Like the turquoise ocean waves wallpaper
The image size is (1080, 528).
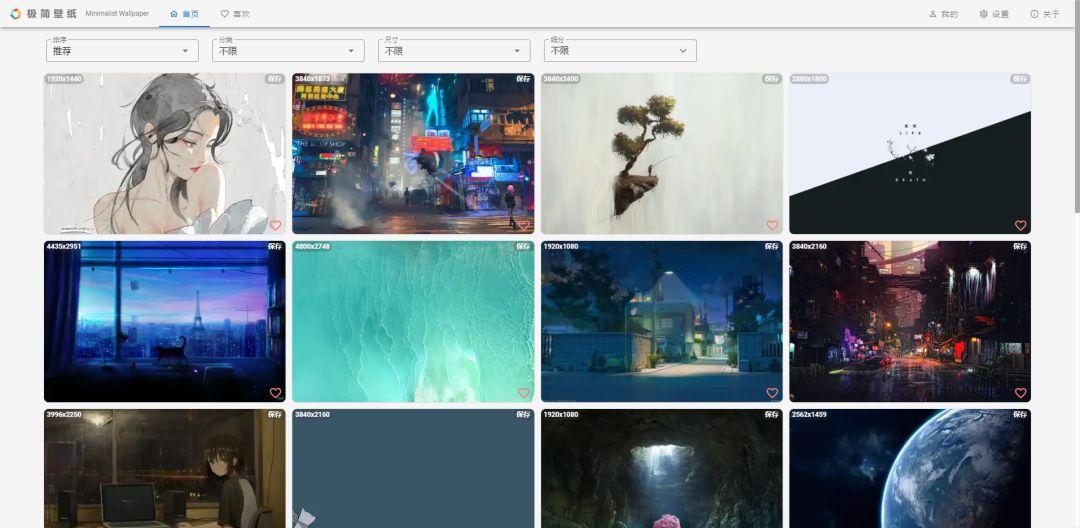tap(524, 393)
